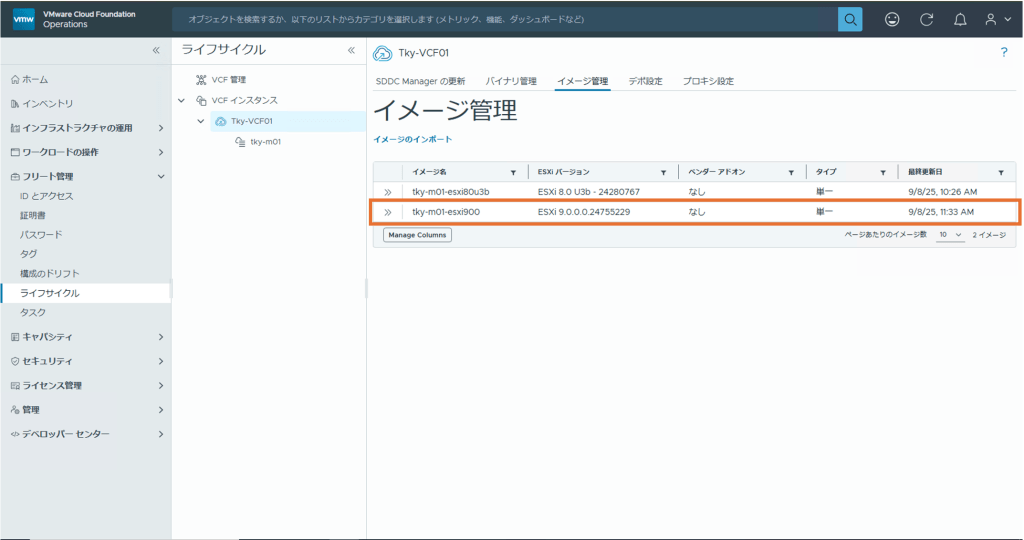
Task: Click the help question mark icon
Action: [1004, 52]
